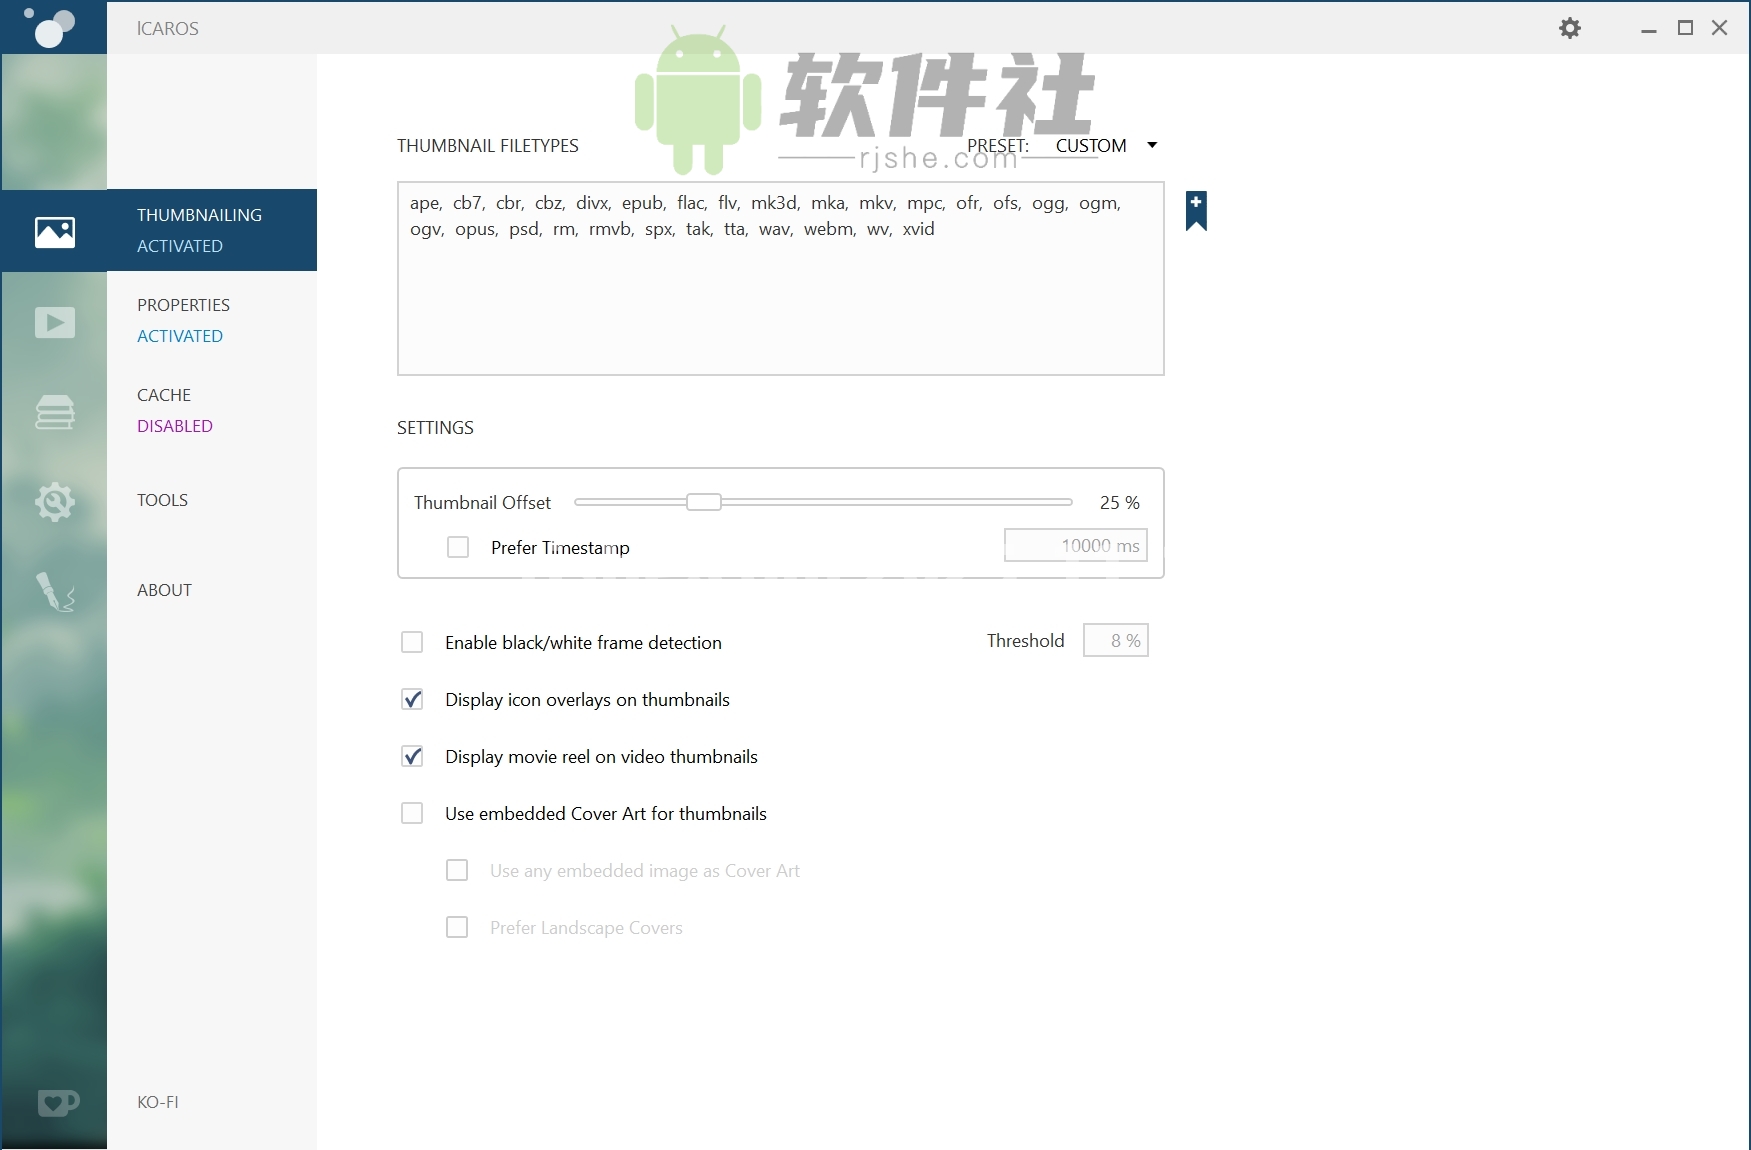Toggle the Prefer Timestamp option
1751x1150 pixels.
tap(457, 547)
